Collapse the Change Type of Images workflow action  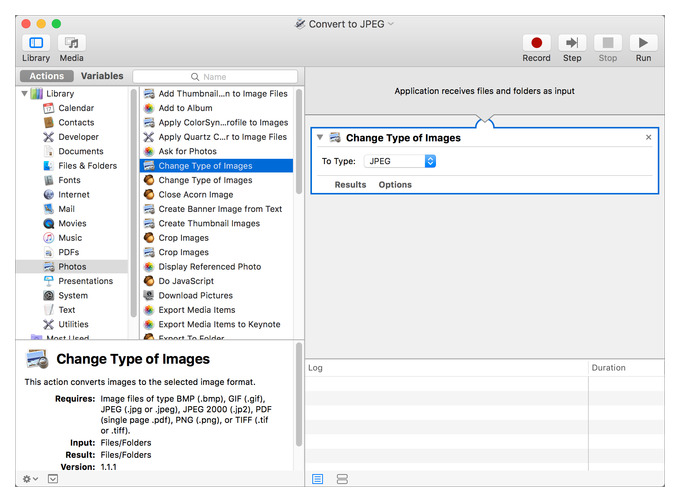[320, 137]
